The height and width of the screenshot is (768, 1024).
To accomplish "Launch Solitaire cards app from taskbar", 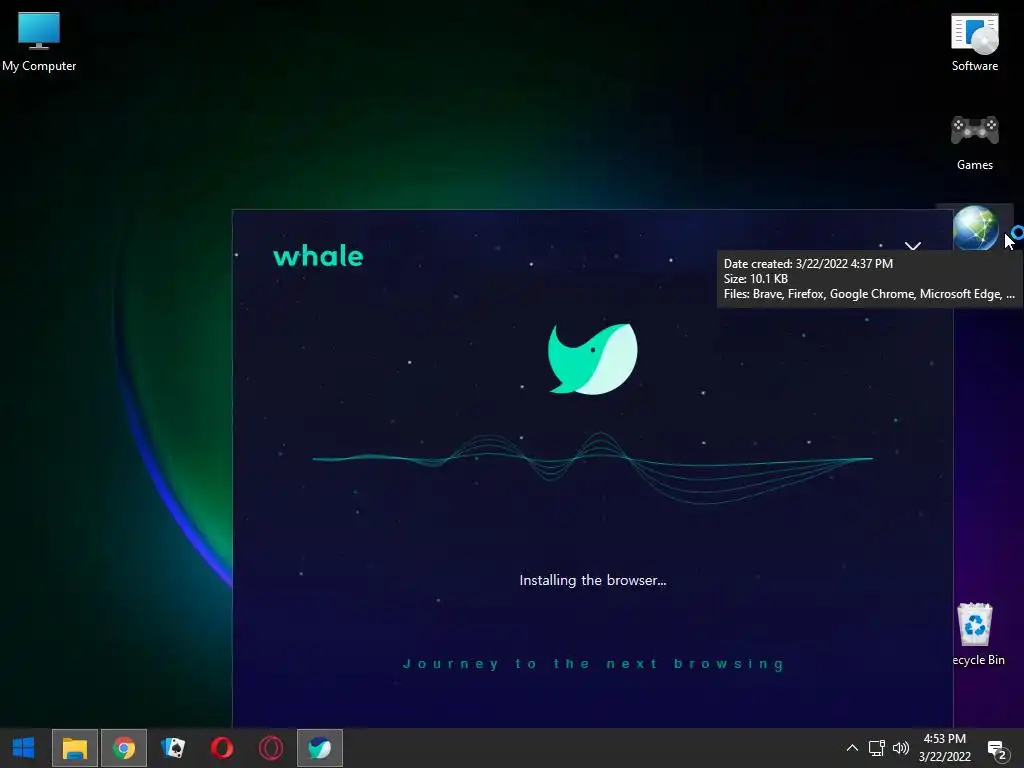I will tap(173, 748).
